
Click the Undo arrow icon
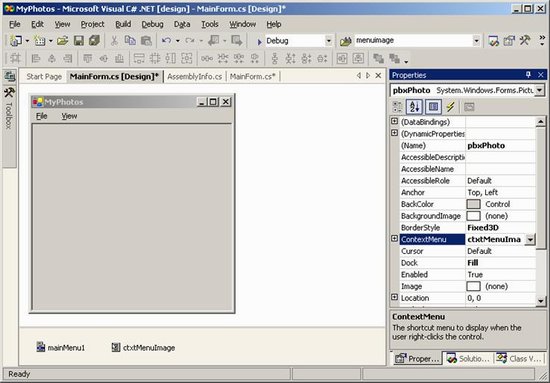[166, 41]
